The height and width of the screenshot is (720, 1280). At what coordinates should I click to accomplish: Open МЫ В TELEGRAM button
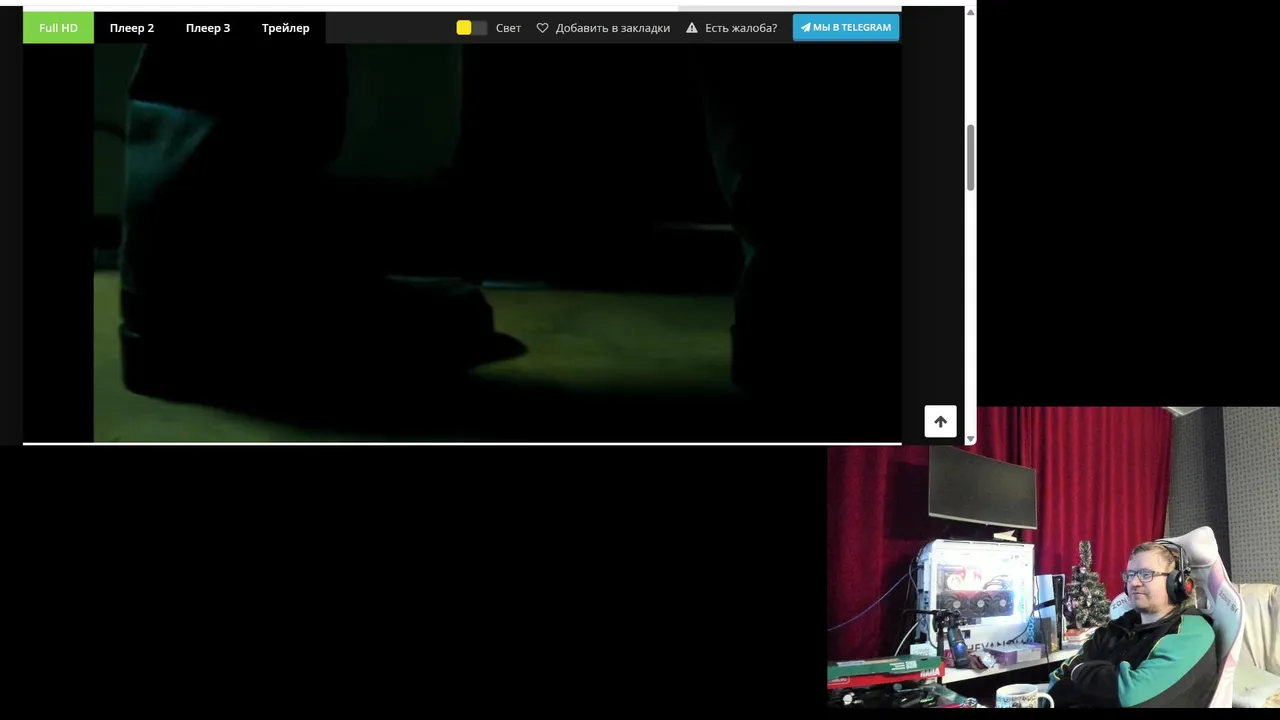pos(846,27)
